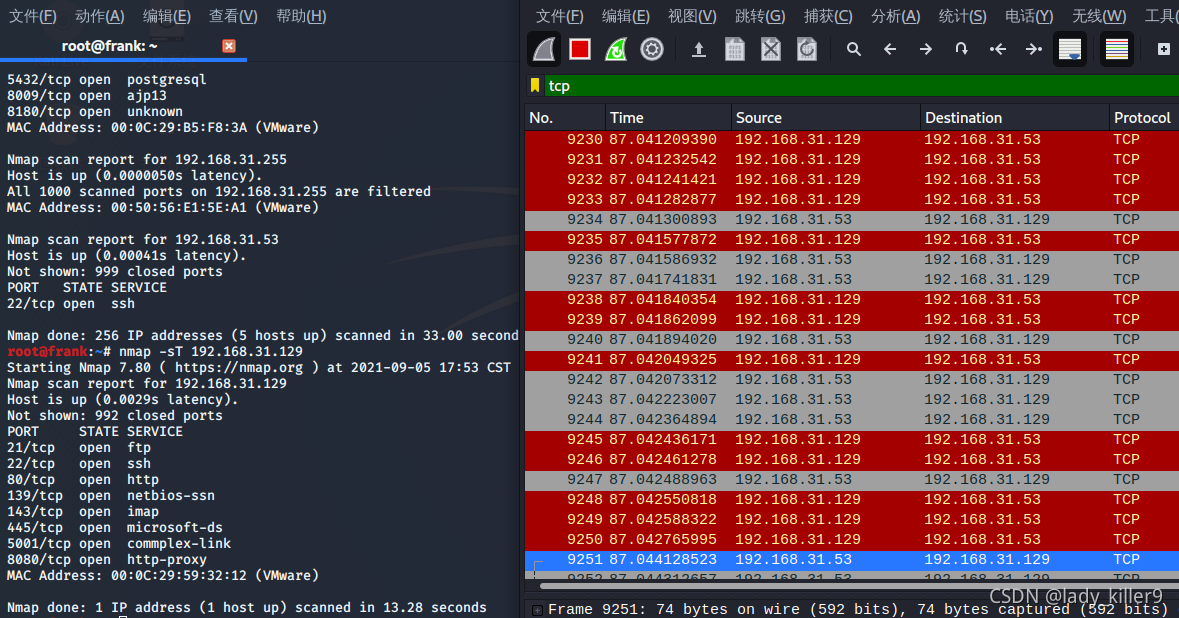Toggle auto-scroll during live capture
Screen dimensions: 1179x618
(x=1070, y=50)
